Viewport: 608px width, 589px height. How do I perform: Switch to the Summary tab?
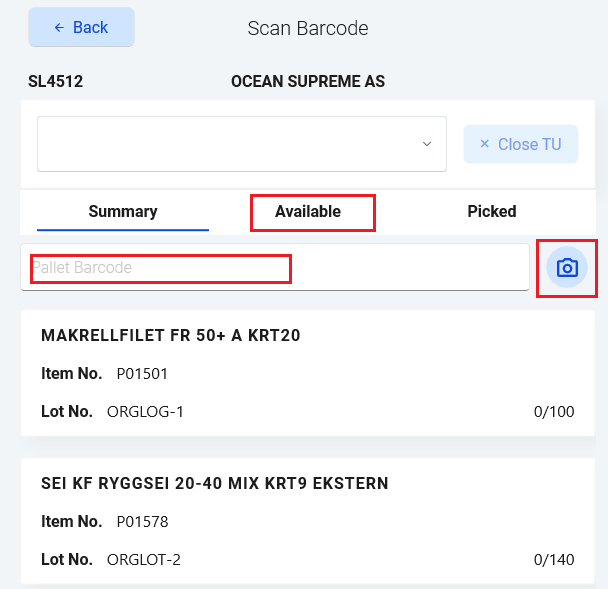123,211
